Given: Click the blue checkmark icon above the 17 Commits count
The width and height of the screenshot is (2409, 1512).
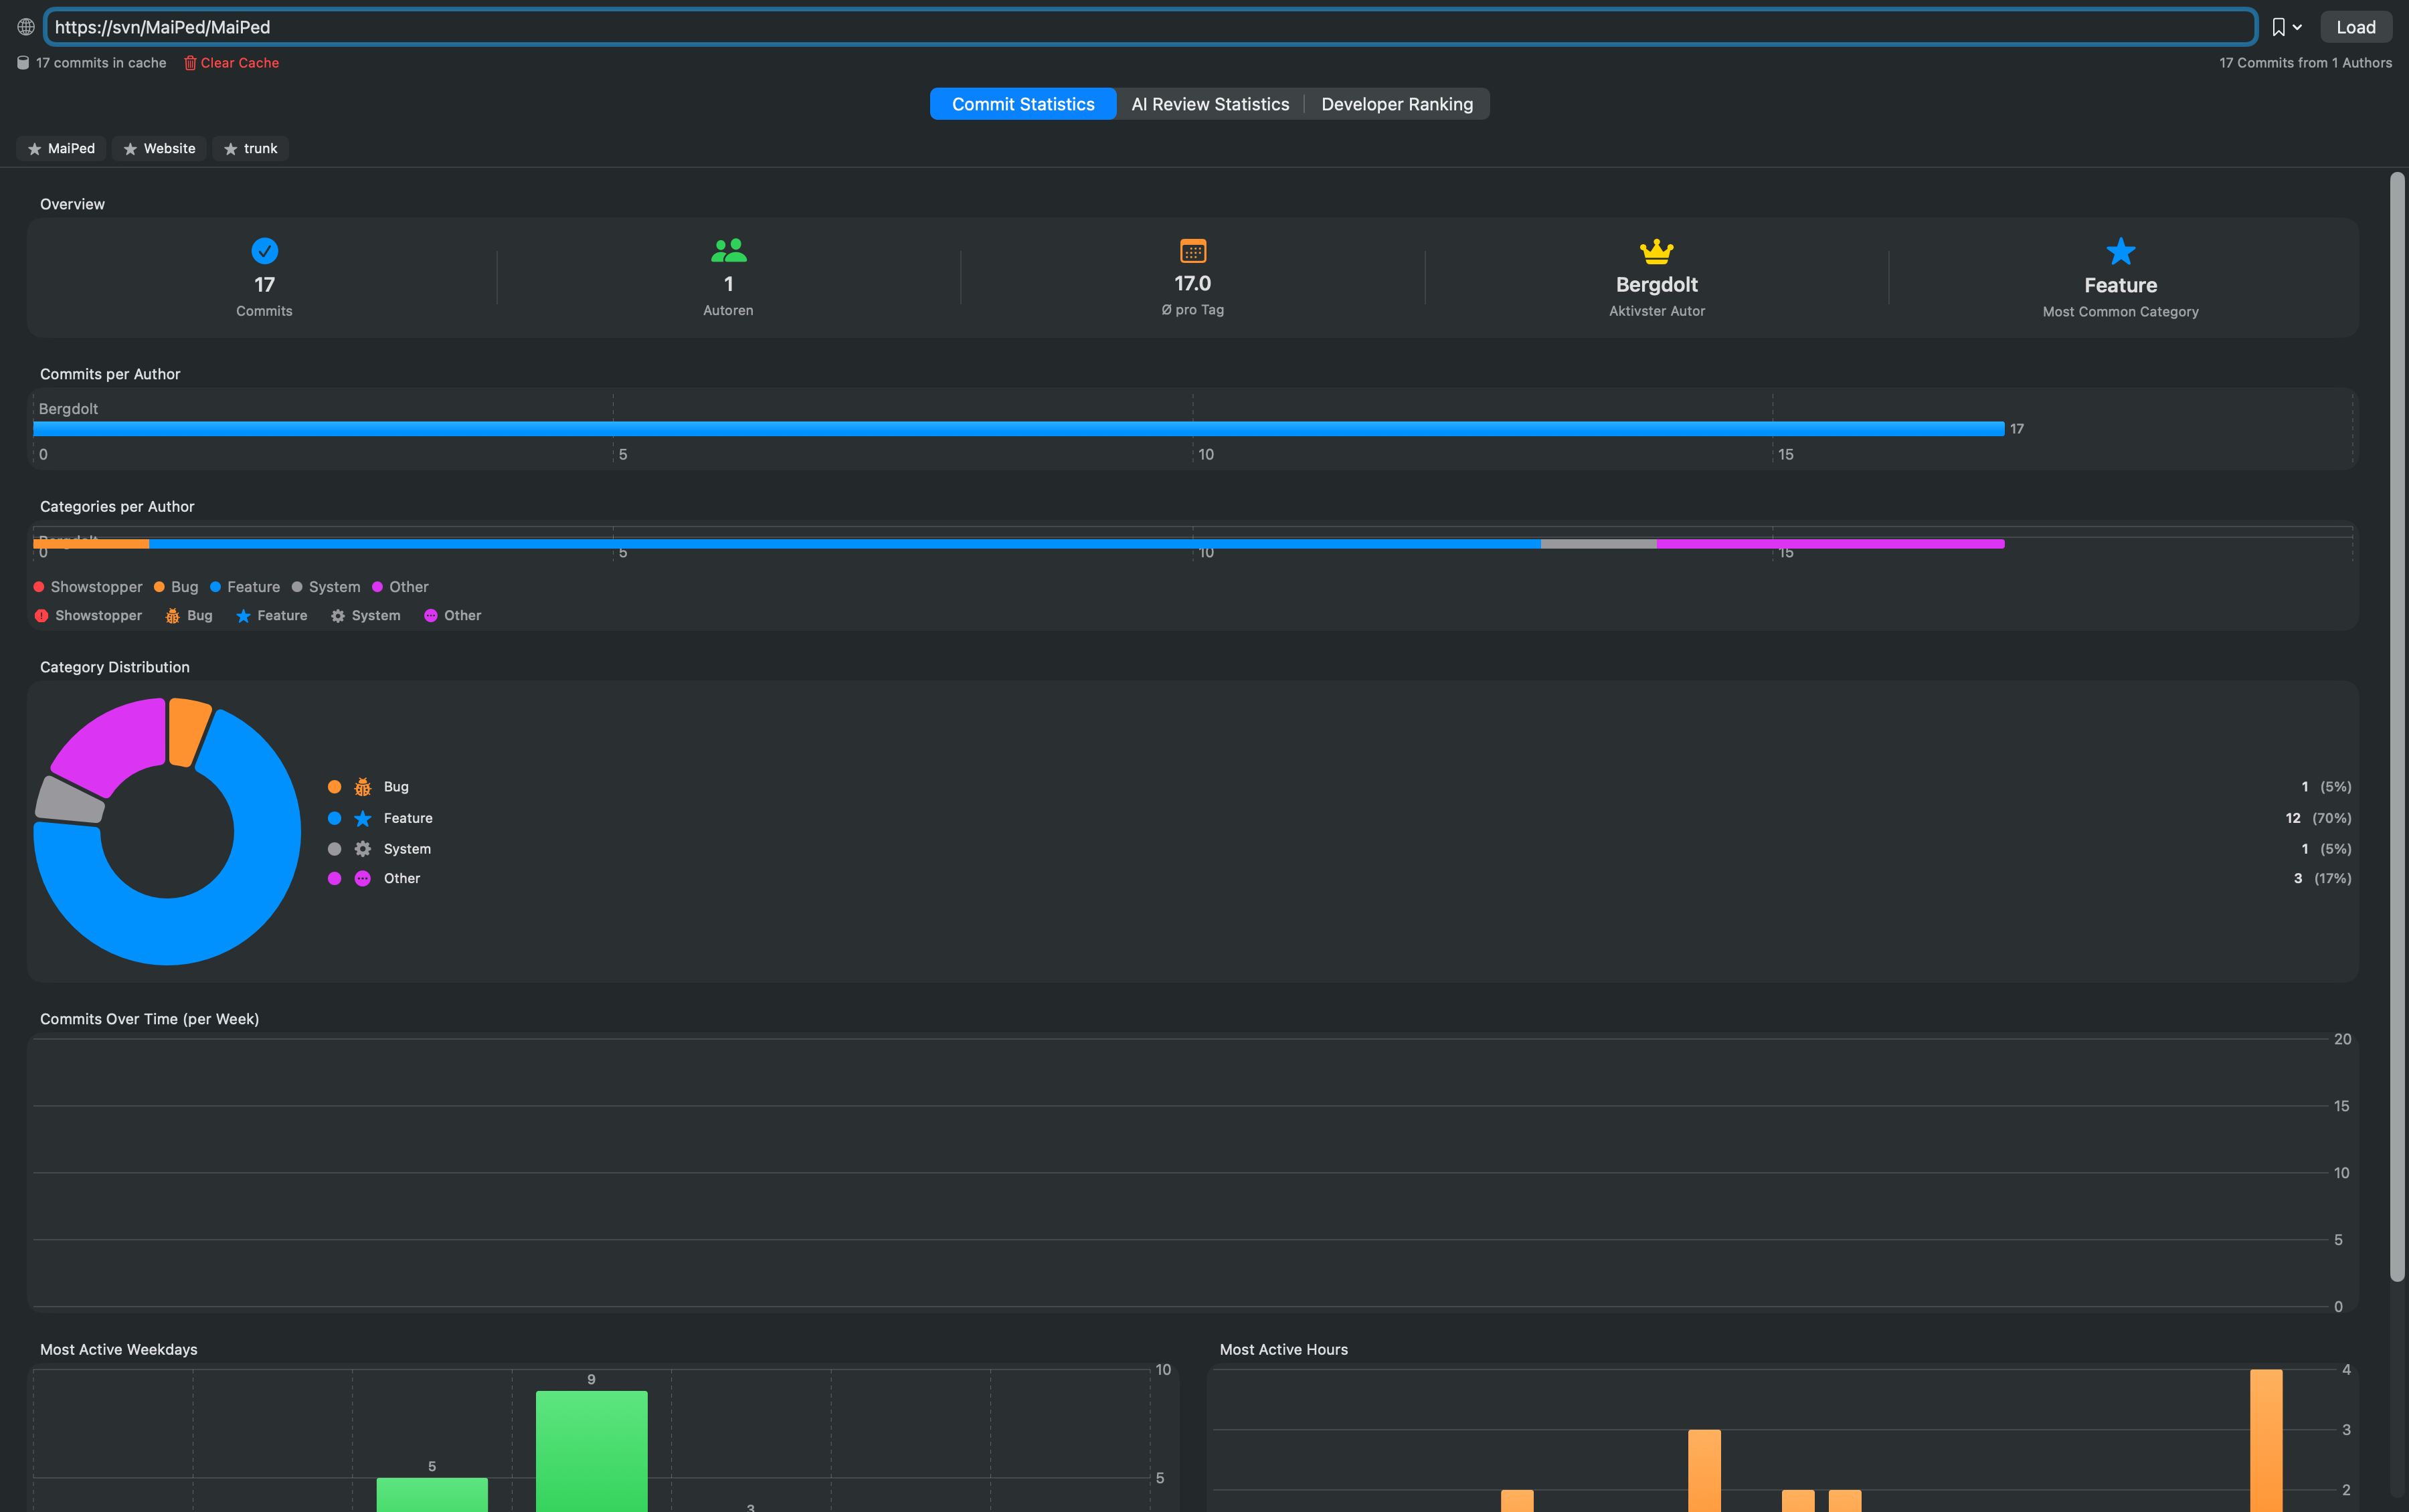Looking at the screenshot, I should [x=264, y=250].
